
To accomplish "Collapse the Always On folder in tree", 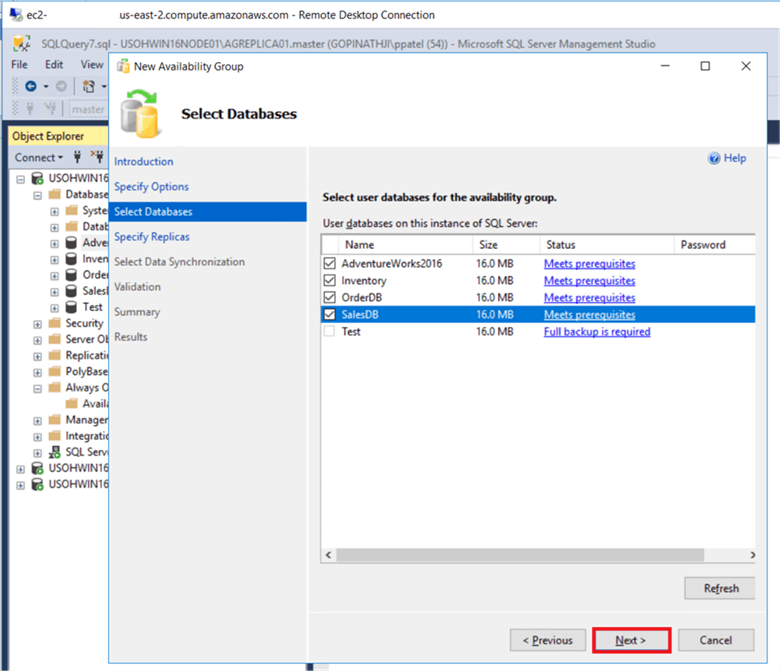I will 38,388.
